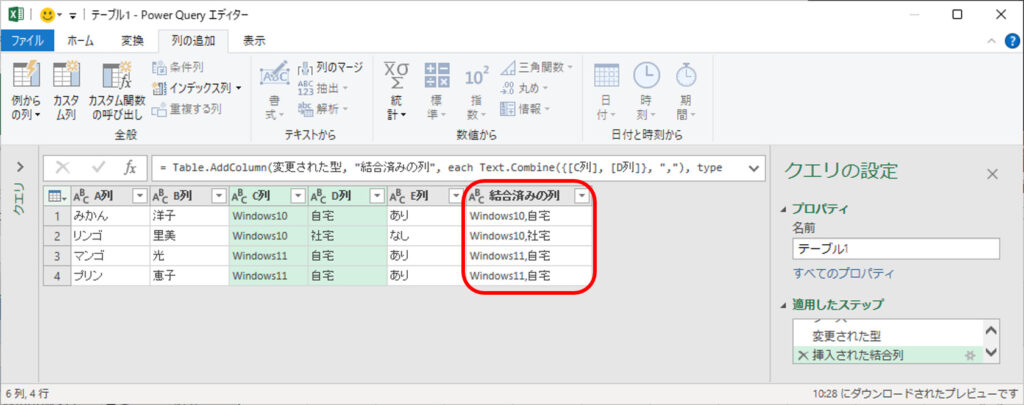Open All Properties (すべてのプロパティ) link

click(x=843, y=274)
